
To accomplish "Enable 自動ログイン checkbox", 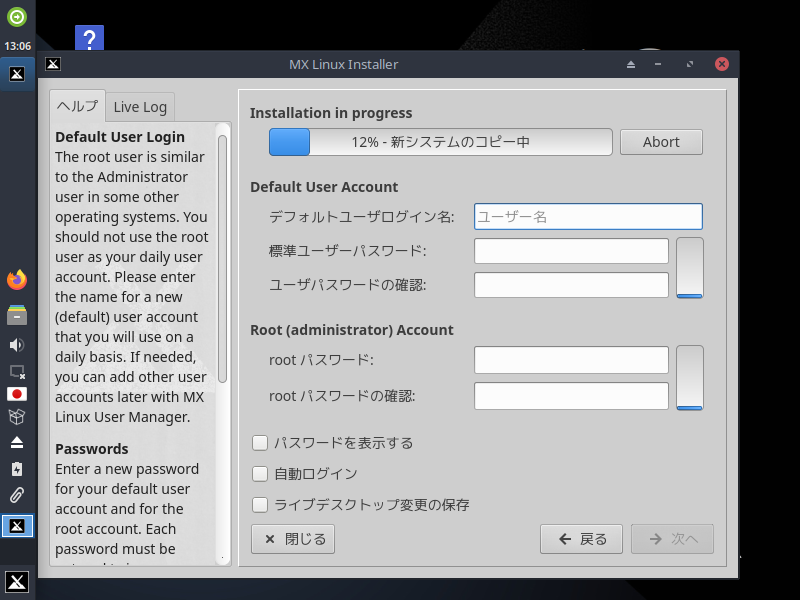I will click(260, 474).
